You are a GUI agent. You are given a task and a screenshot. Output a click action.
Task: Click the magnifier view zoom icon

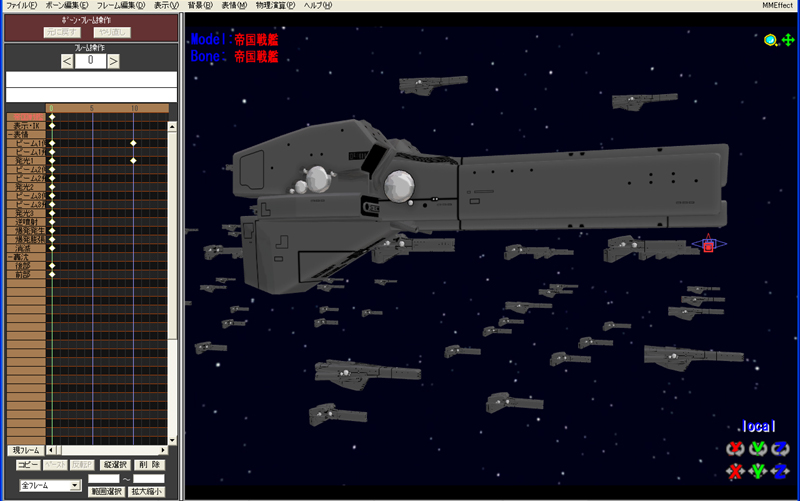(770, 40)
